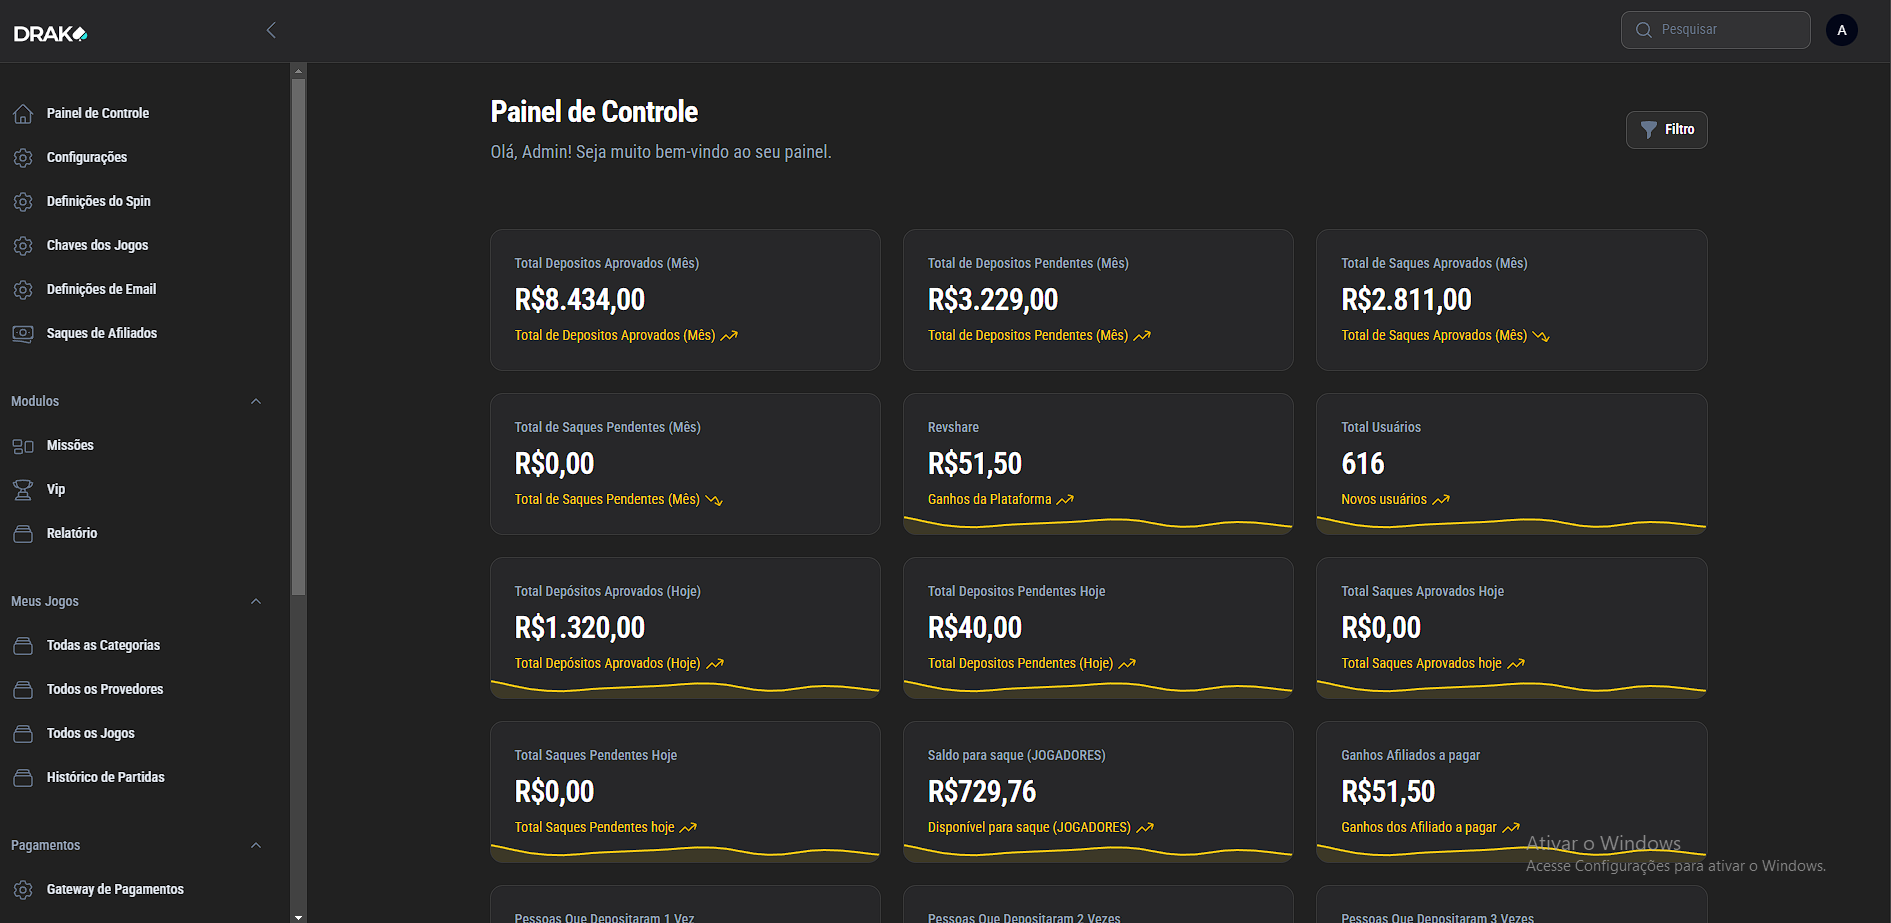Screen dimensions: 1891x923
Task: Click trend-up icon for Total de Depositos Aprovados (Mês)
Action: (729, 336)
